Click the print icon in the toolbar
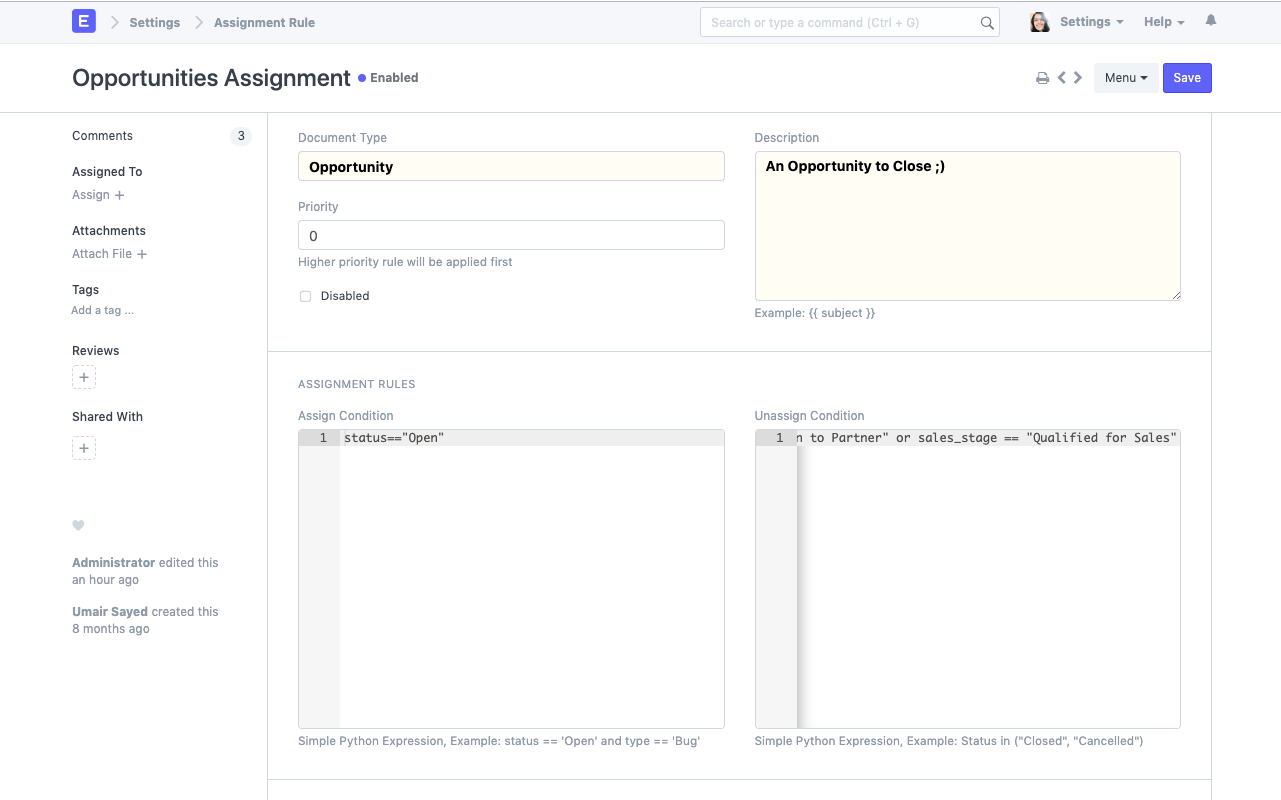This screenshot has width=1281, height=800. tap(1042, 77)
